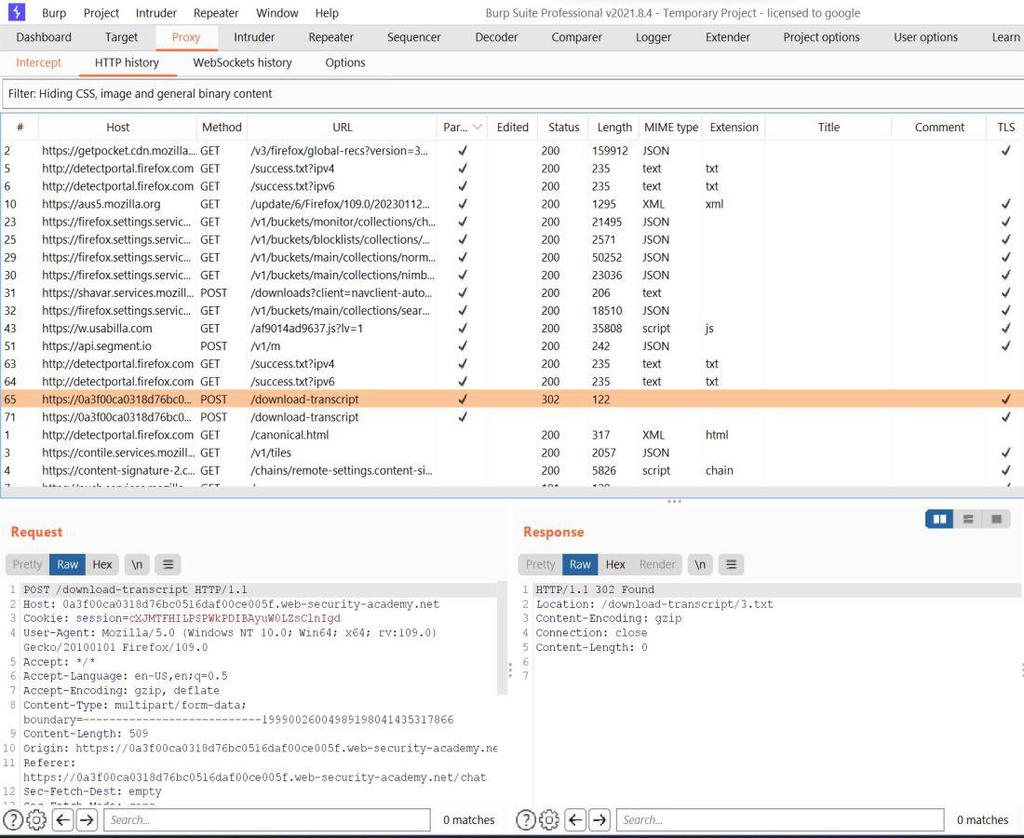
Task: Go to next match in Request search
Action: click(87, 819)
